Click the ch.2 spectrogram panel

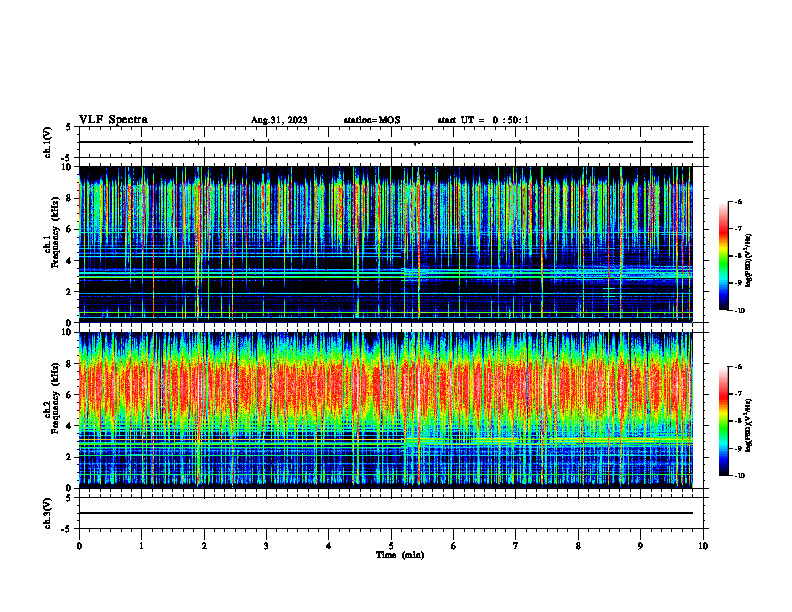point(386,410)
